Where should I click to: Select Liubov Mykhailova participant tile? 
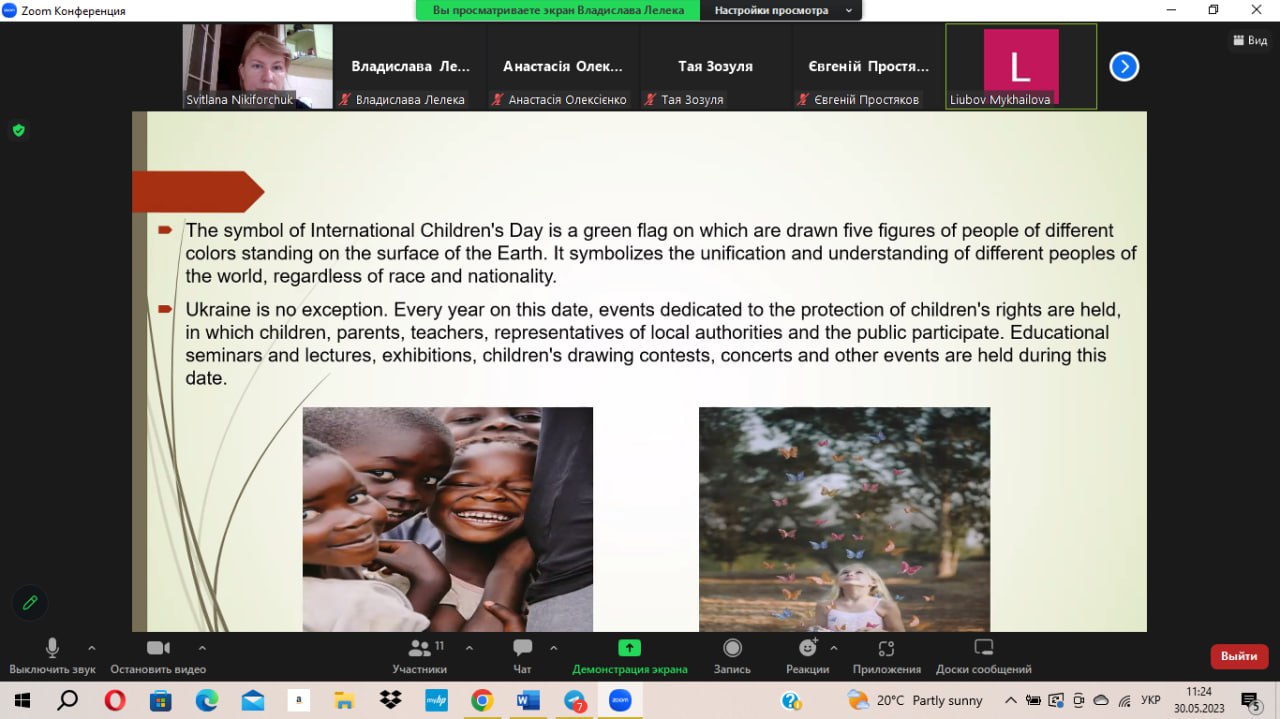(1021, 66)
